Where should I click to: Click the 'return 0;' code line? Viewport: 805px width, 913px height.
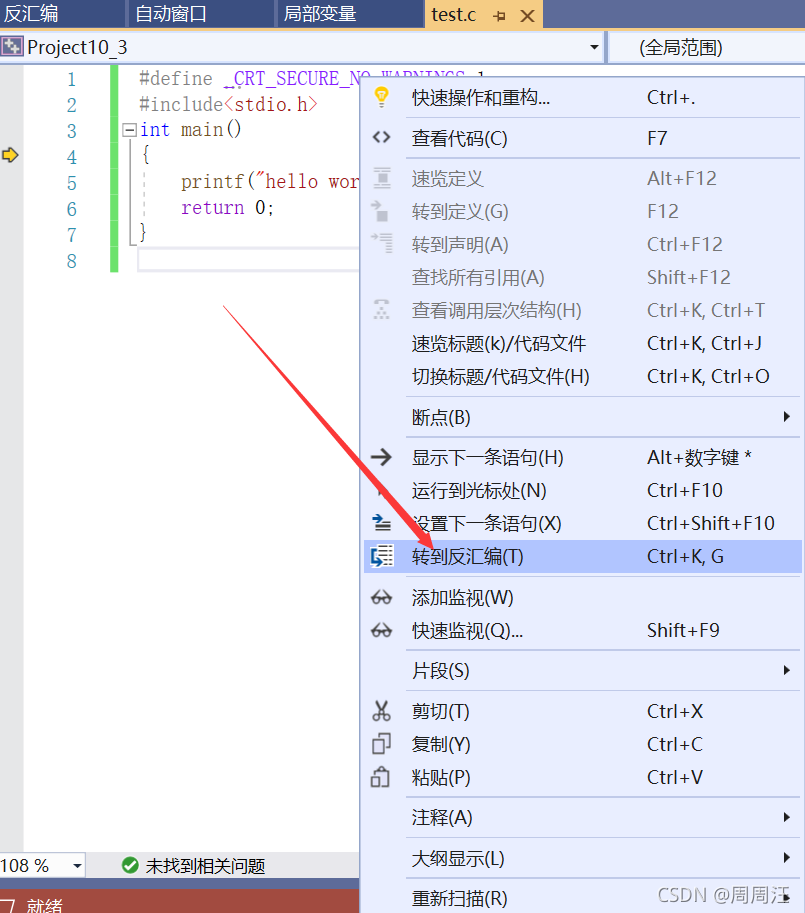pyautogui.click(x=227, y=207)
